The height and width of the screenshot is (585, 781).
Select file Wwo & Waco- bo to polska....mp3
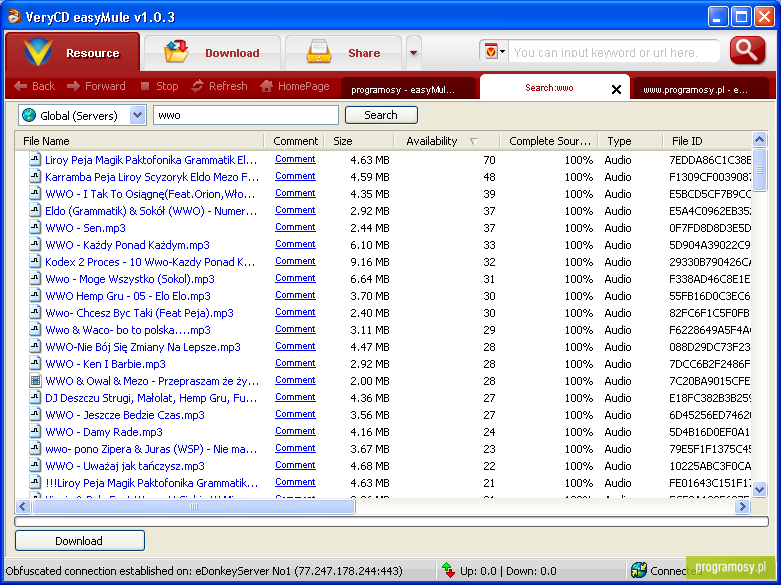click(x=128, y=329)
